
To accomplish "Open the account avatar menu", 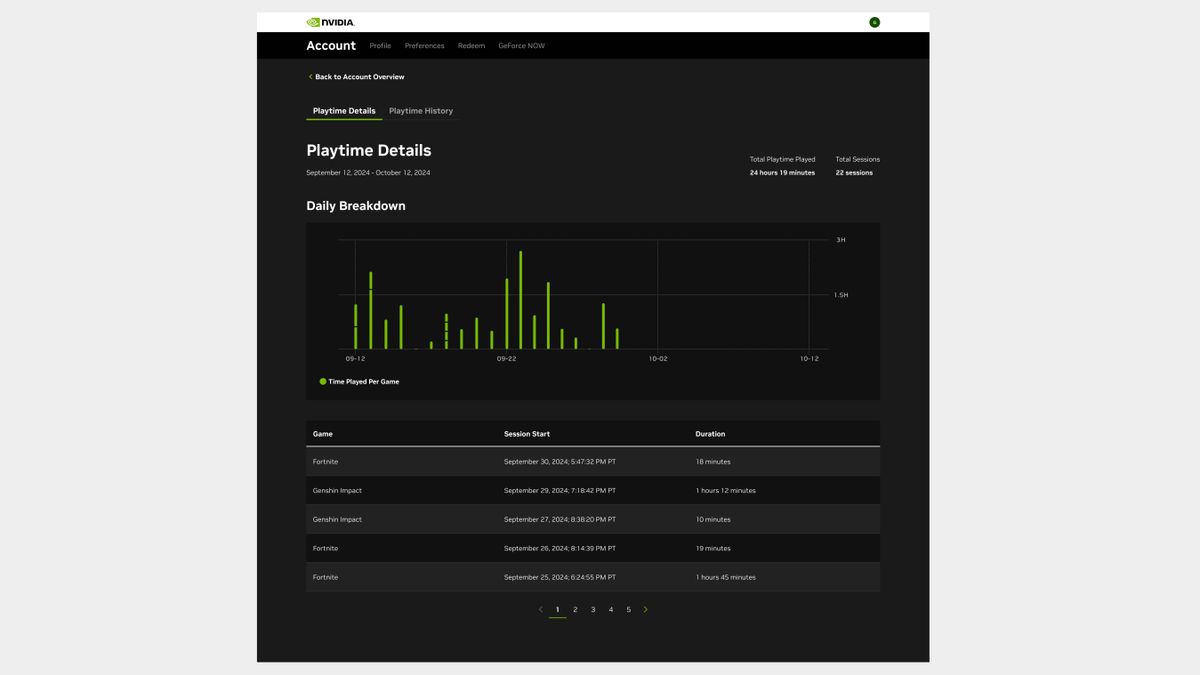I will [875, 21].
